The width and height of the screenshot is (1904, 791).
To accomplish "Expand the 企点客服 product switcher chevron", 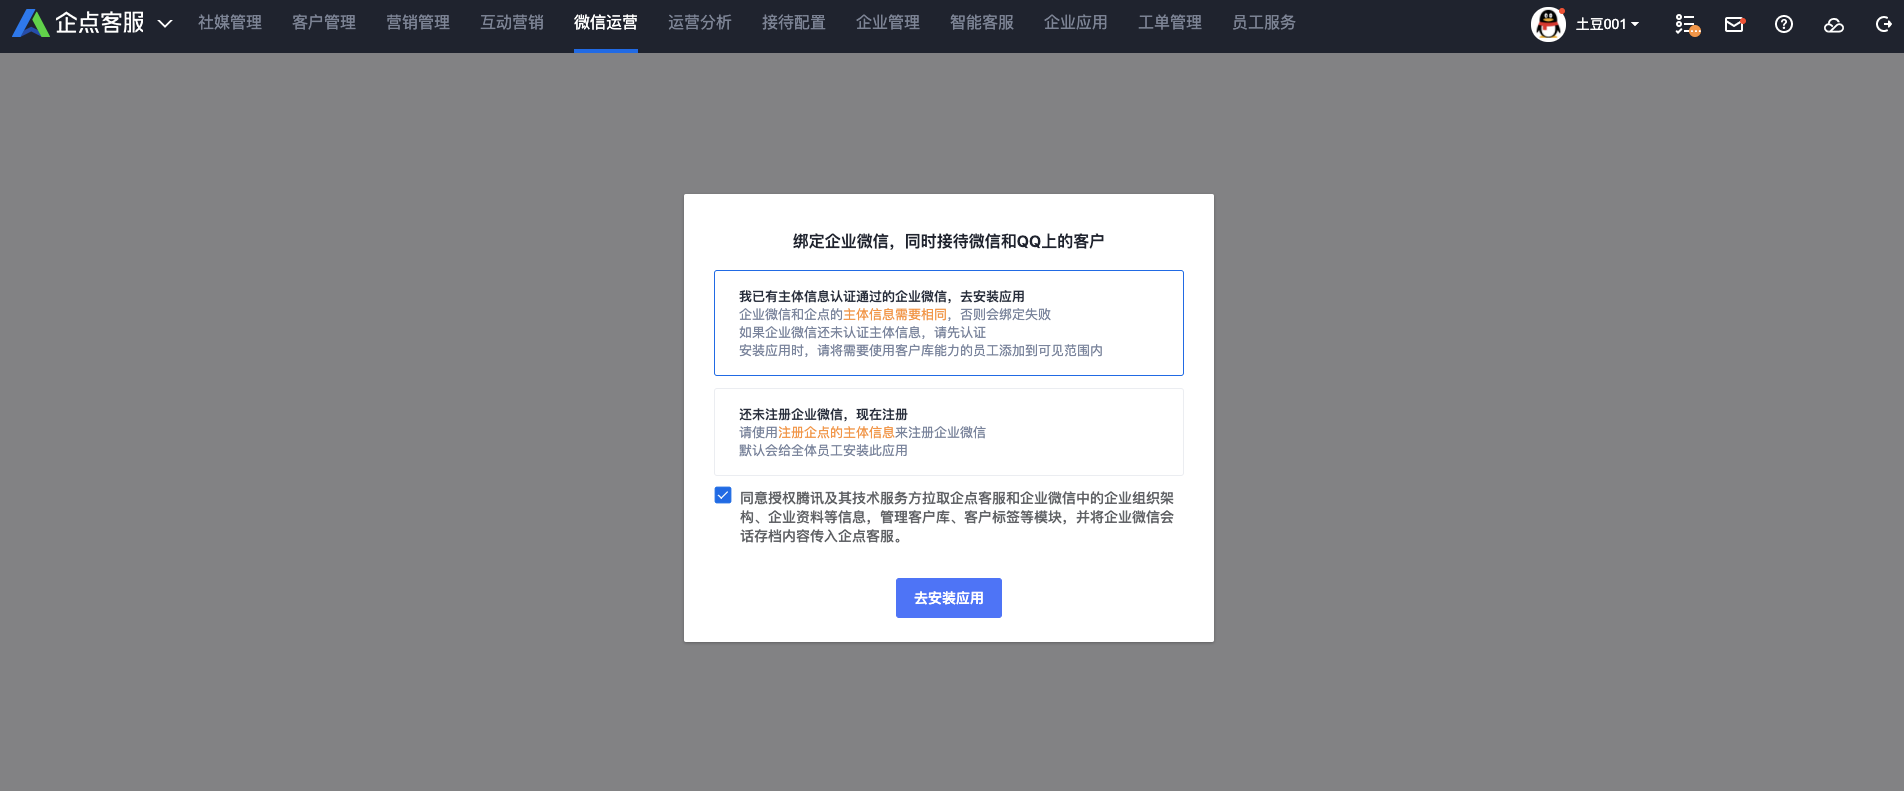I will [x=165, y=23].
